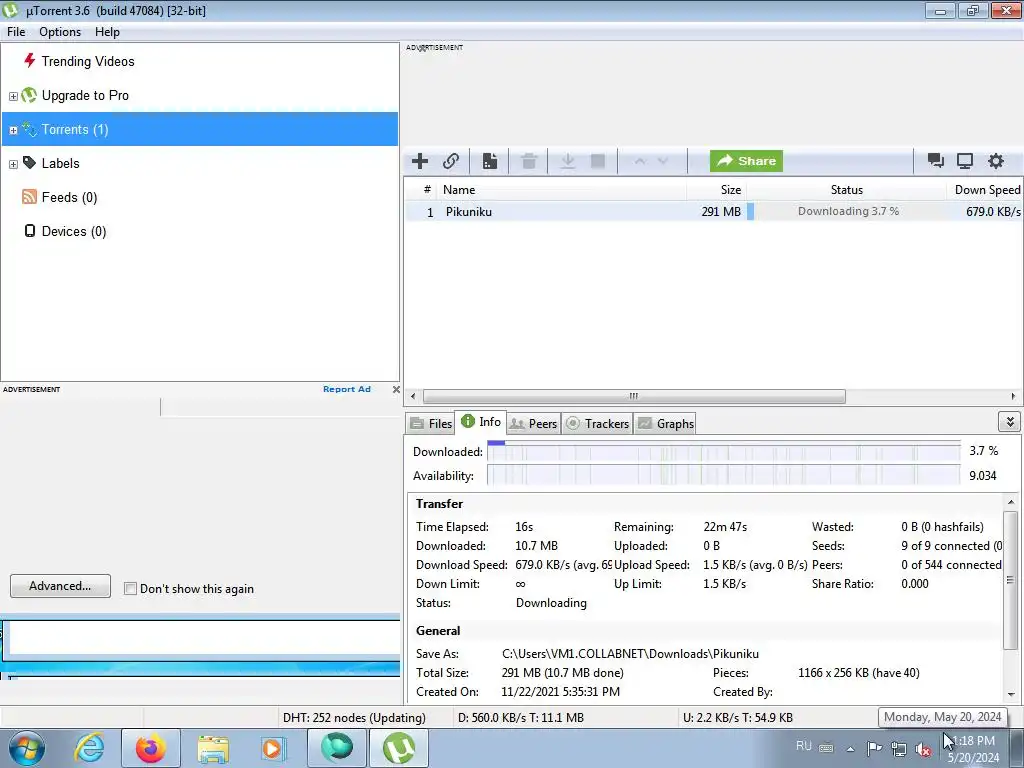The image size is (1024, 768).
Task: Open Windows Media Player from taskbar
Action: [x=273, y=748]
